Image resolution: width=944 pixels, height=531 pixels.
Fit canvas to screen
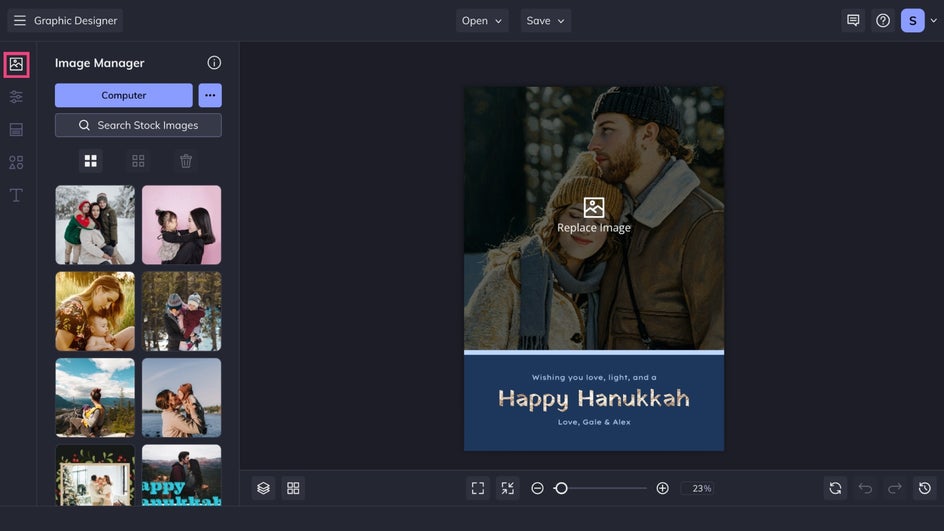(x=478, y=488)
